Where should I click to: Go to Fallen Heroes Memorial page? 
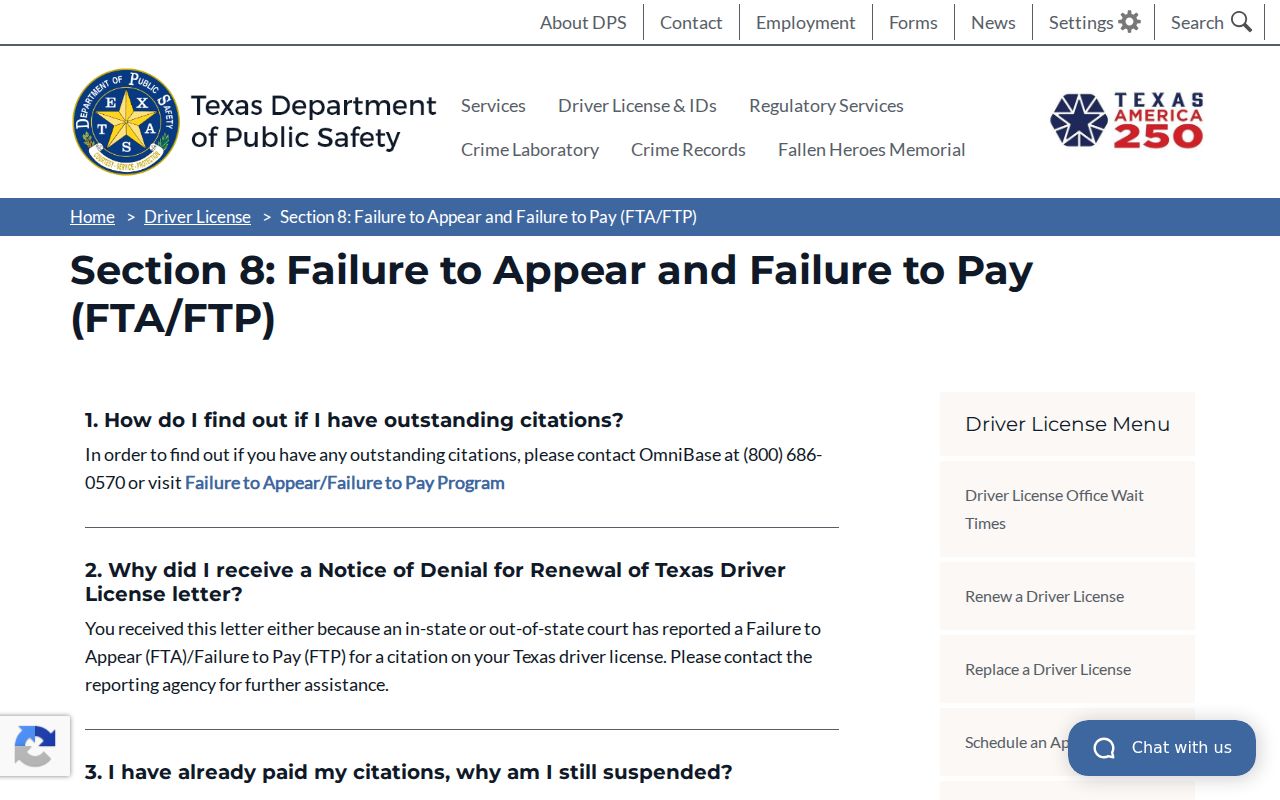(x=872, y=149)
